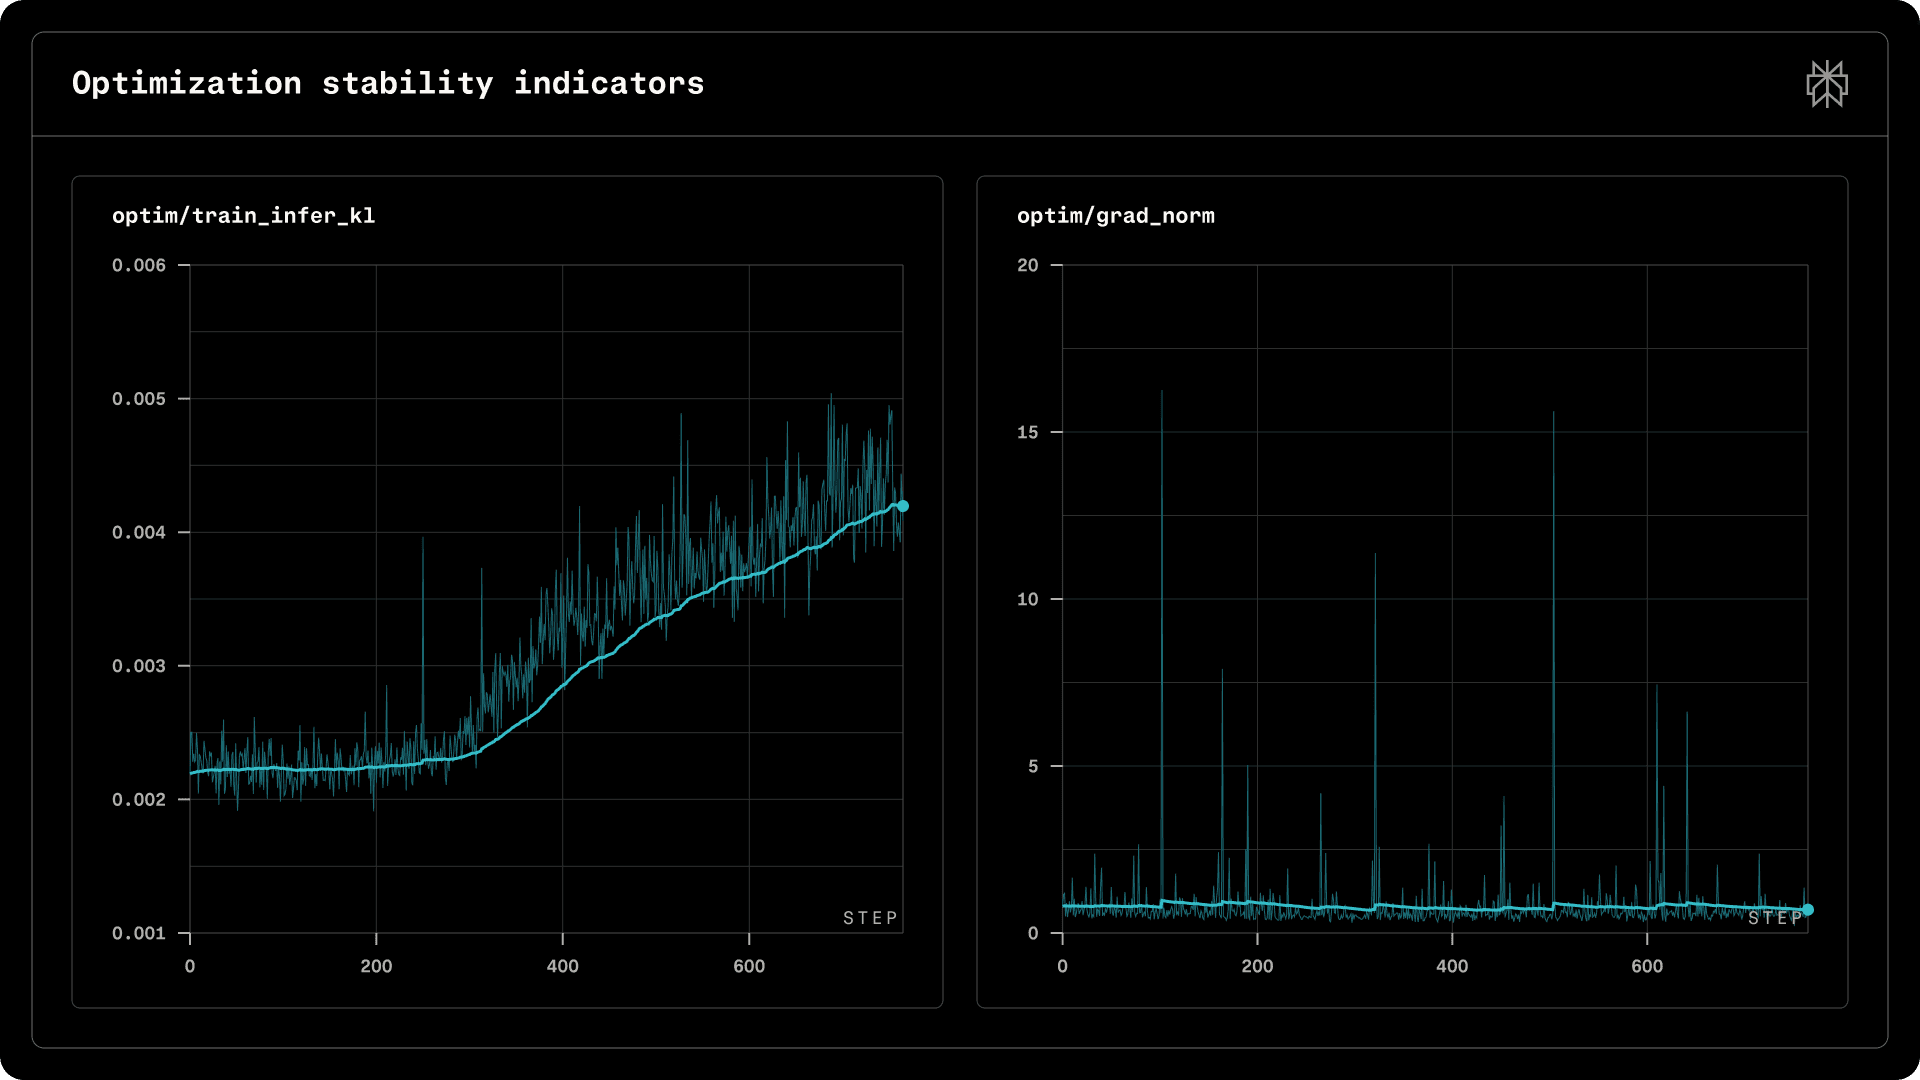
Task: Click the 0.002 label on KL y-axis
Action: coord(139,799)
